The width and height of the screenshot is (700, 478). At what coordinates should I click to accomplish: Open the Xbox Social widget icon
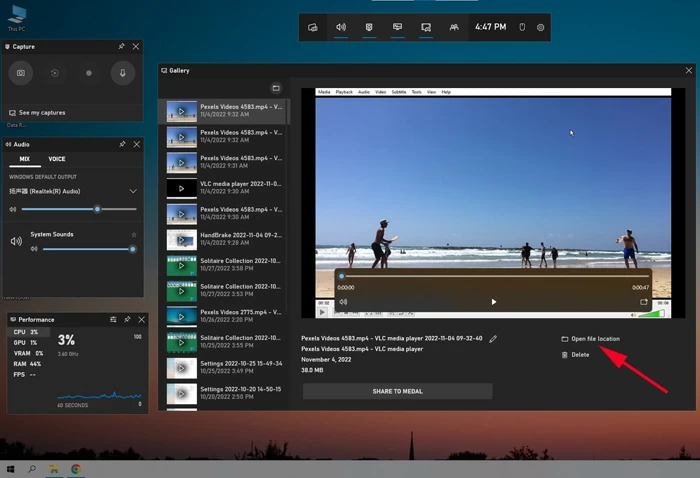pos(454,27)
